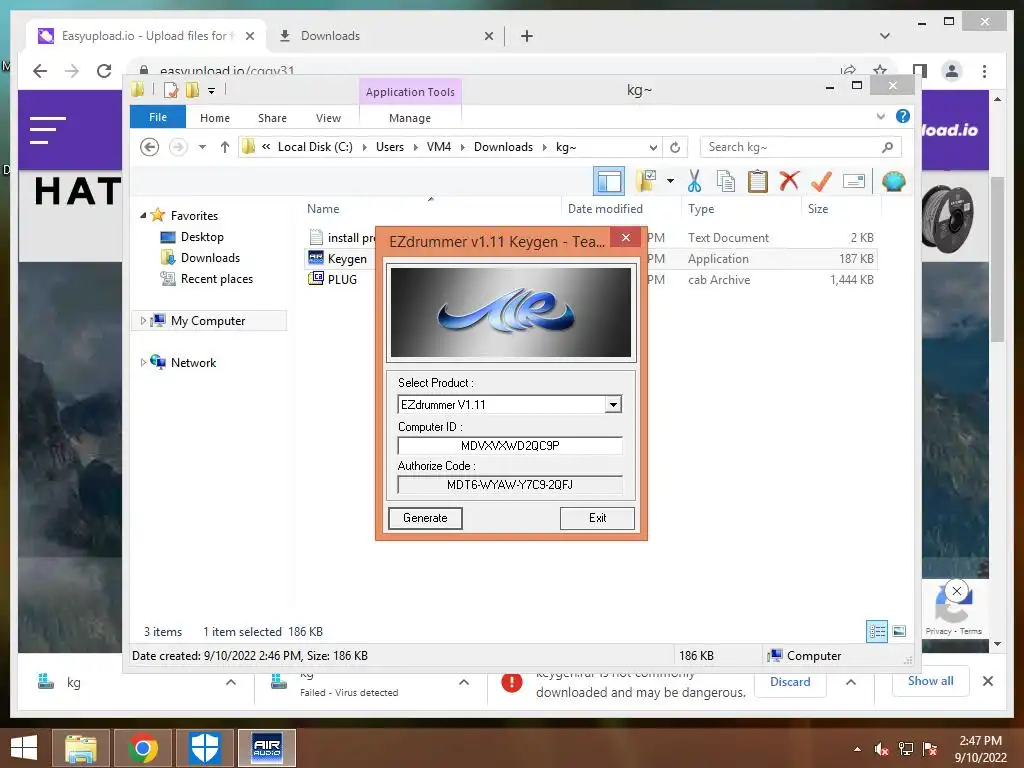Click the folder options toolbar icon
The image size is (1024, 768).
coord(647,181)
